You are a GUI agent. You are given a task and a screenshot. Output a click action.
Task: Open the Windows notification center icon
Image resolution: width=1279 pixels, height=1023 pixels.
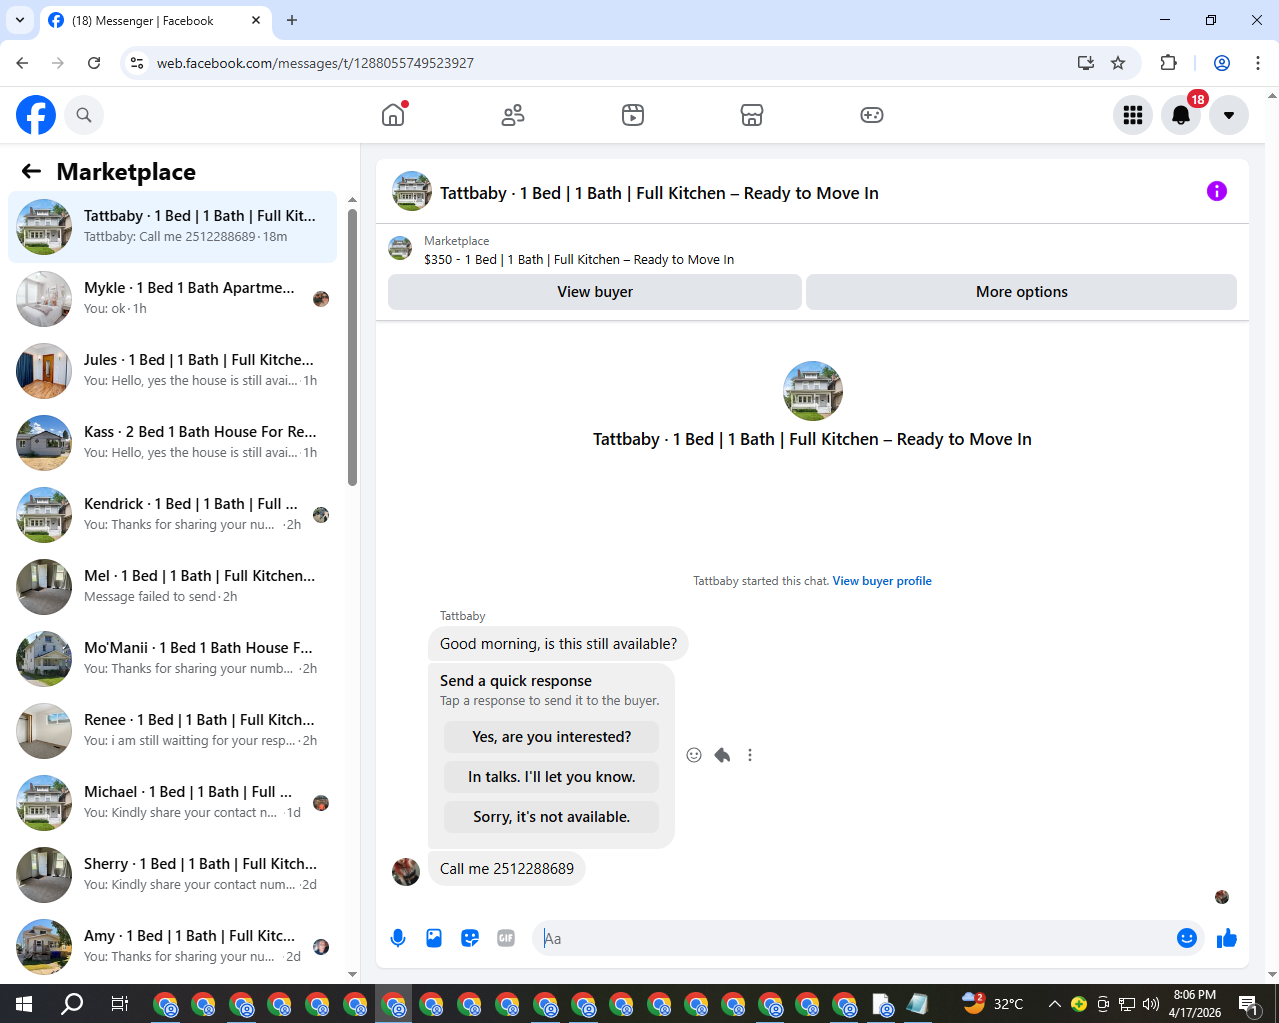point(1248,1004)
